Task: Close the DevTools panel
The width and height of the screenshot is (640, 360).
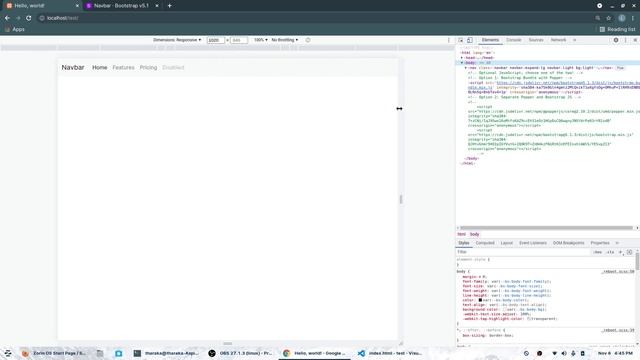Action: click(x=635, y=40)
